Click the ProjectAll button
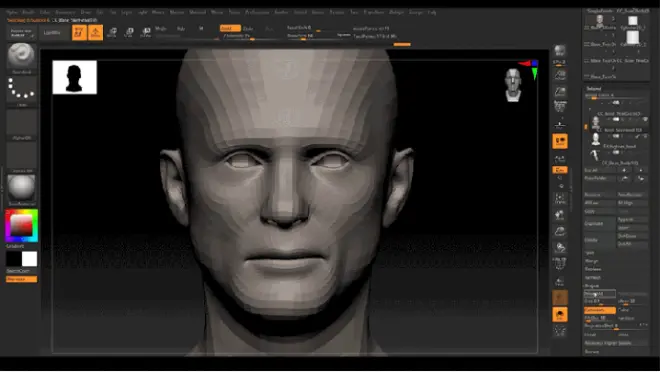Image resolution: width=660 pixels, height=372 pixels. 600,294
